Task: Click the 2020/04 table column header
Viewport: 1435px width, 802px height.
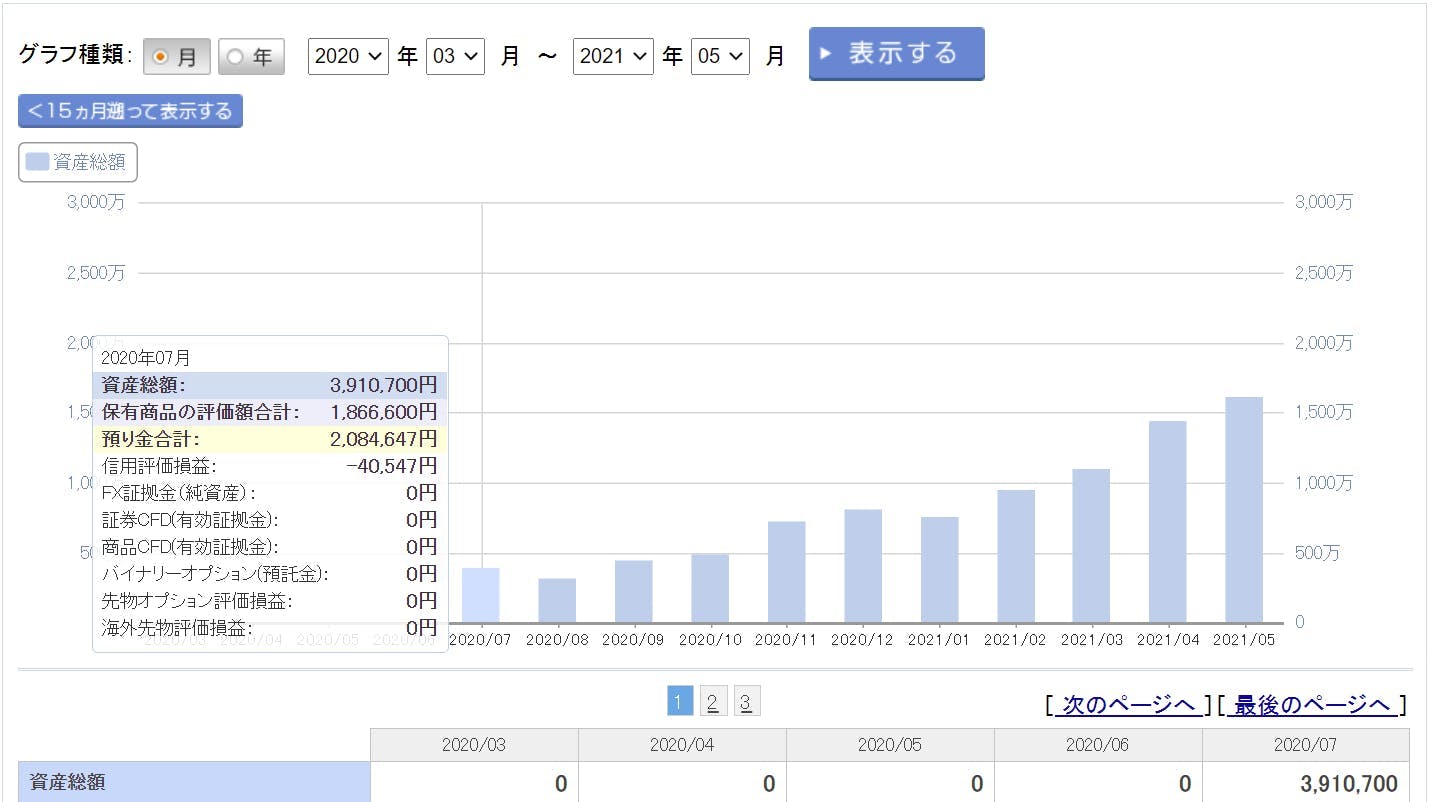Action: (x=682, y=745)
